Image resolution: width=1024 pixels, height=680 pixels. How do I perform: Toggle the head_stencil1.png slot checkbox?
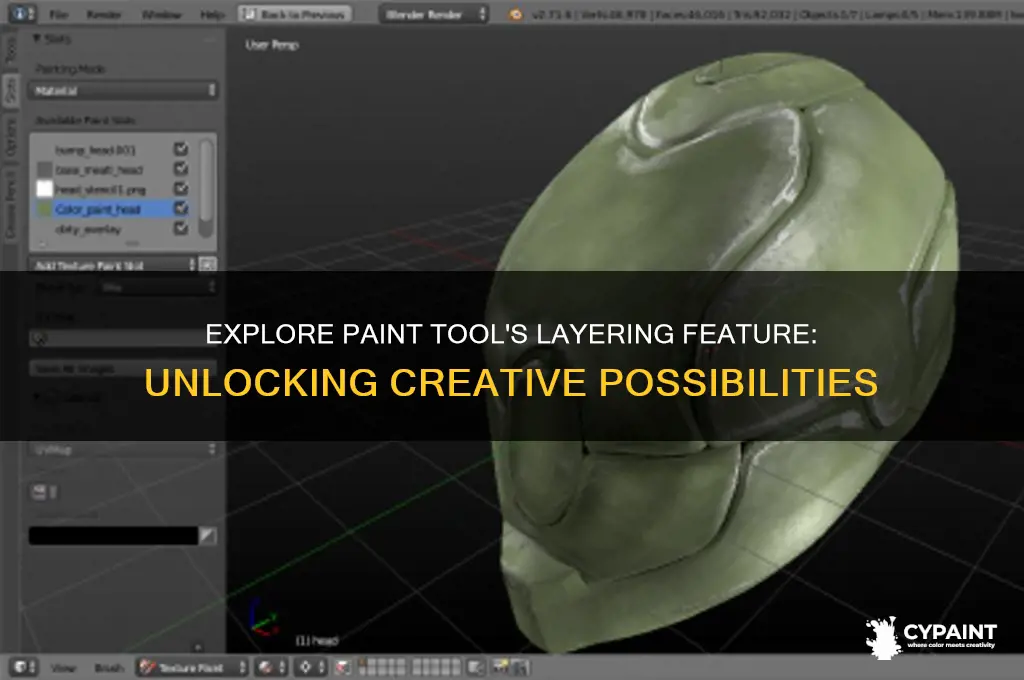[181, 189]
